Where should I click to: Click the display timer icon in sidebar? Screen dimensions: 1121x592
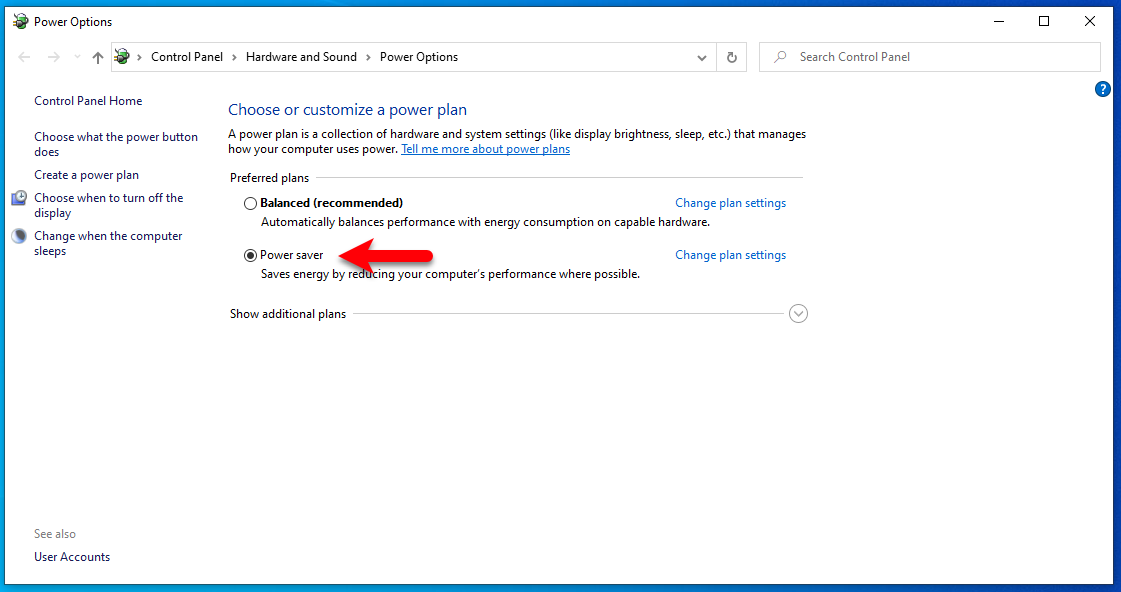tap(20, 198)
